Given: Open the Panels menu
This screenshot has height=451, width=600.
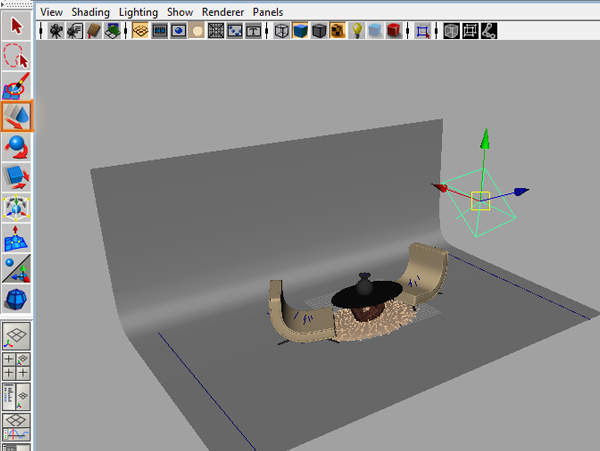Looking at the screenshot, I should click(268, 12).
